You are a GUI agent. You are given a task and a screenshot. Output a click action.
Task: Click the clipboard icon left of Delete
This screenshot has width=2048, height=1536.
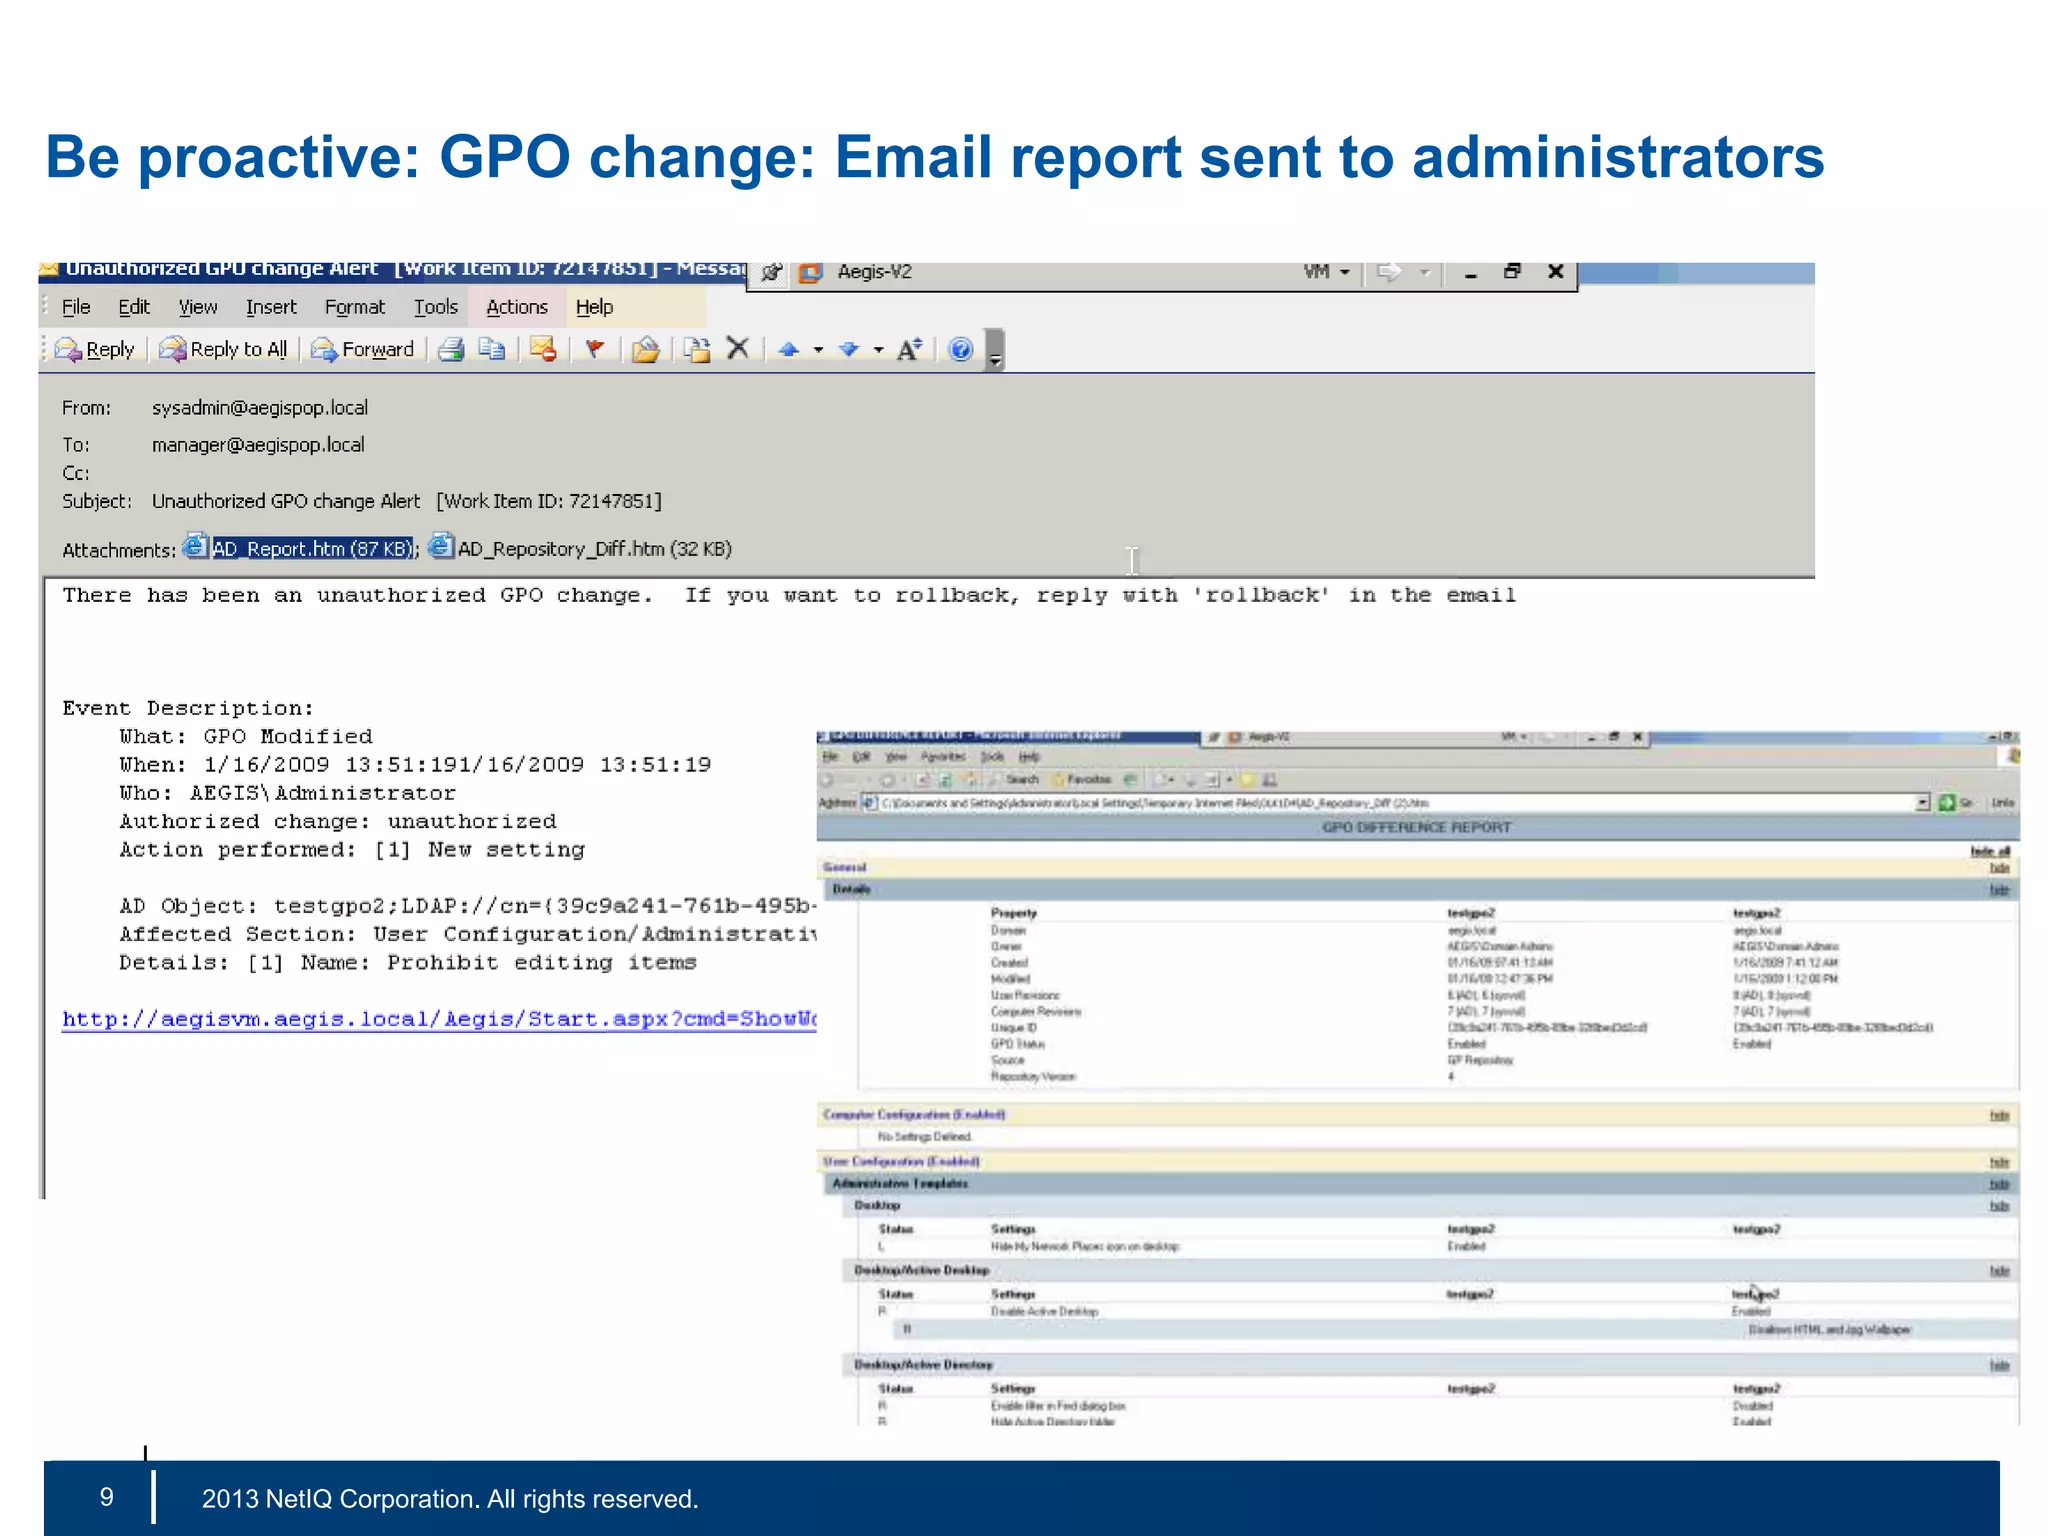697,349
